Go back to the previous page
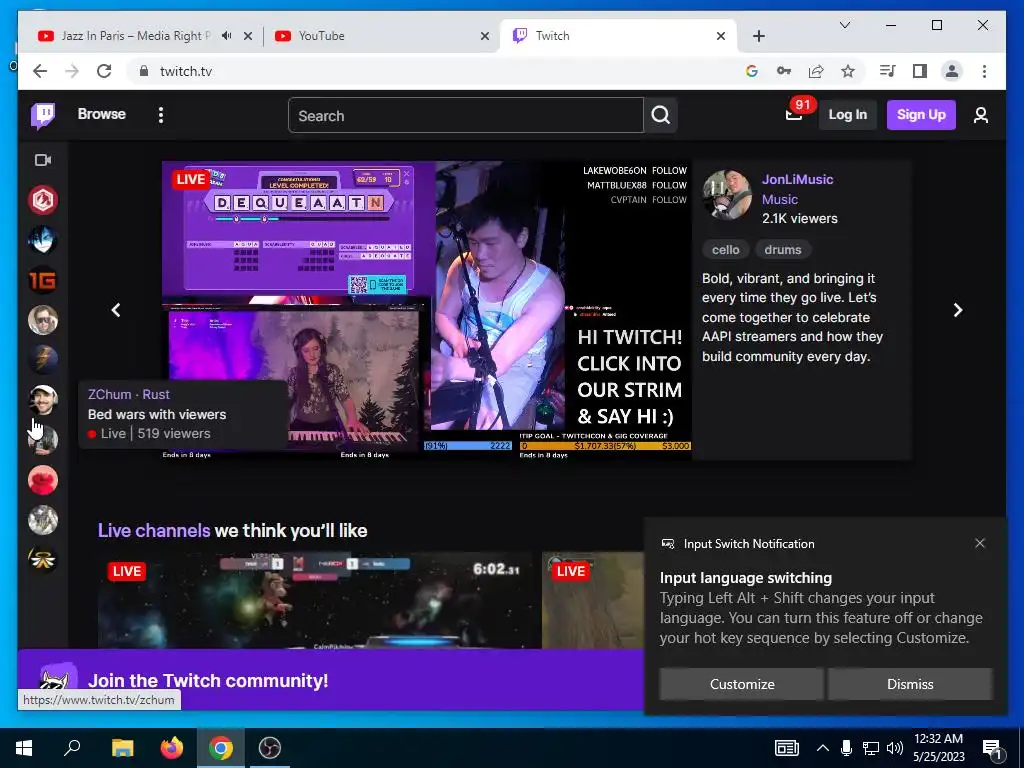 click(40, 71)
